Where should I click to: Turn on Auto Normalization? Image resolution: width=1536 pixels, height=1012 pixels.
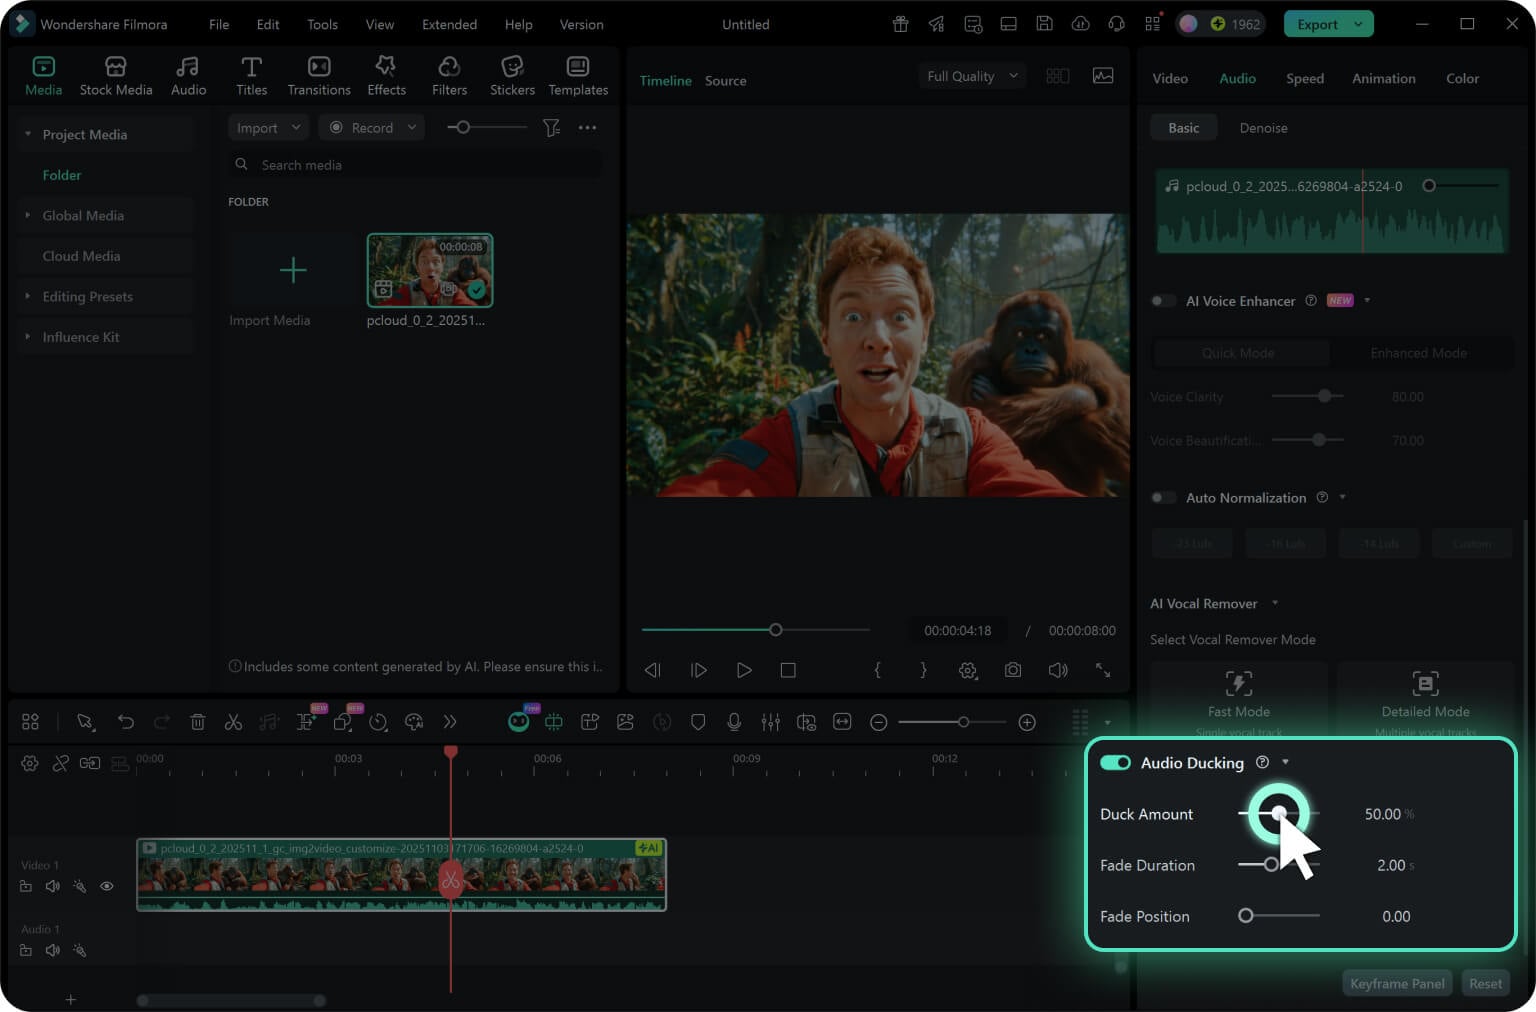click(1163, 498)
